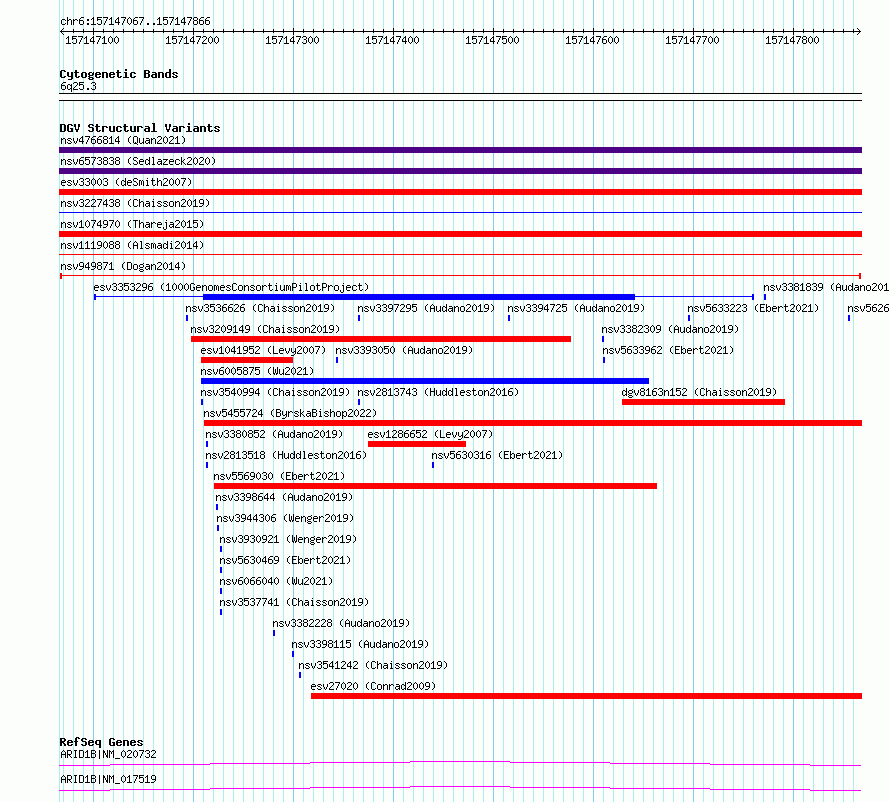
Task: Click the RefSeq Genes track heading
Action: pos(102,742)
